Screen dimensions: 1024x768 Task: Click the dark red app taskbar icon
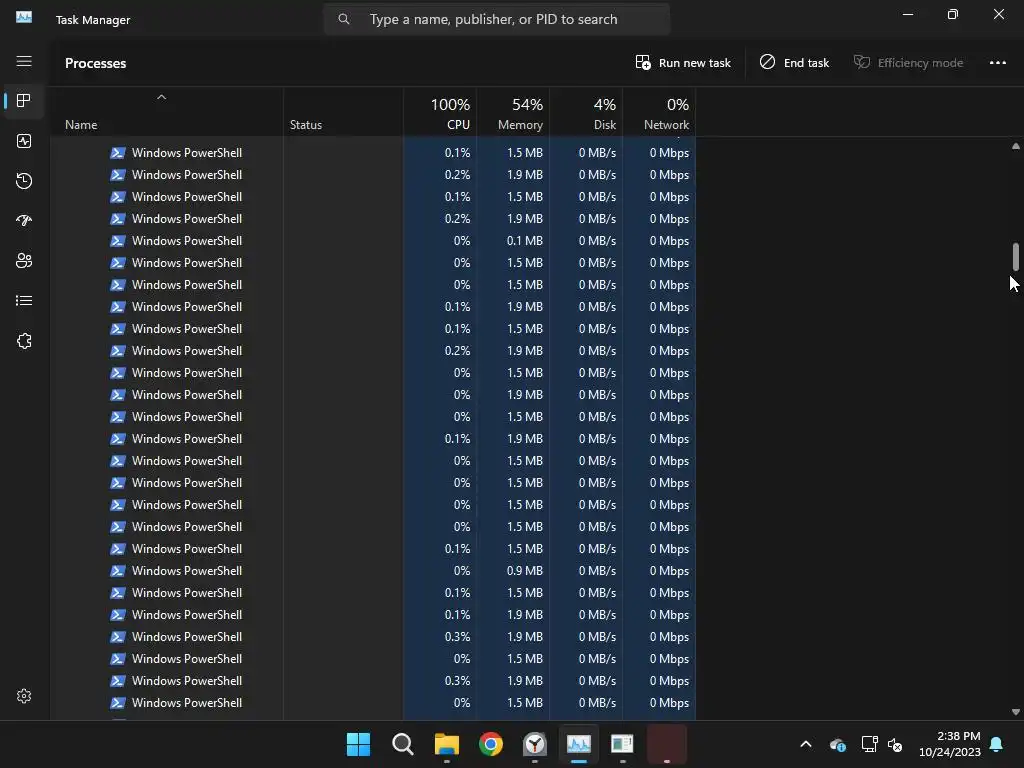(x=667, y=744)
